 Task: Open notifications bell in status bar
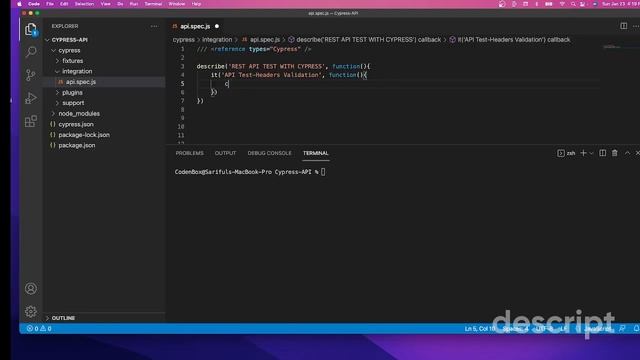(x=636, y=329)
